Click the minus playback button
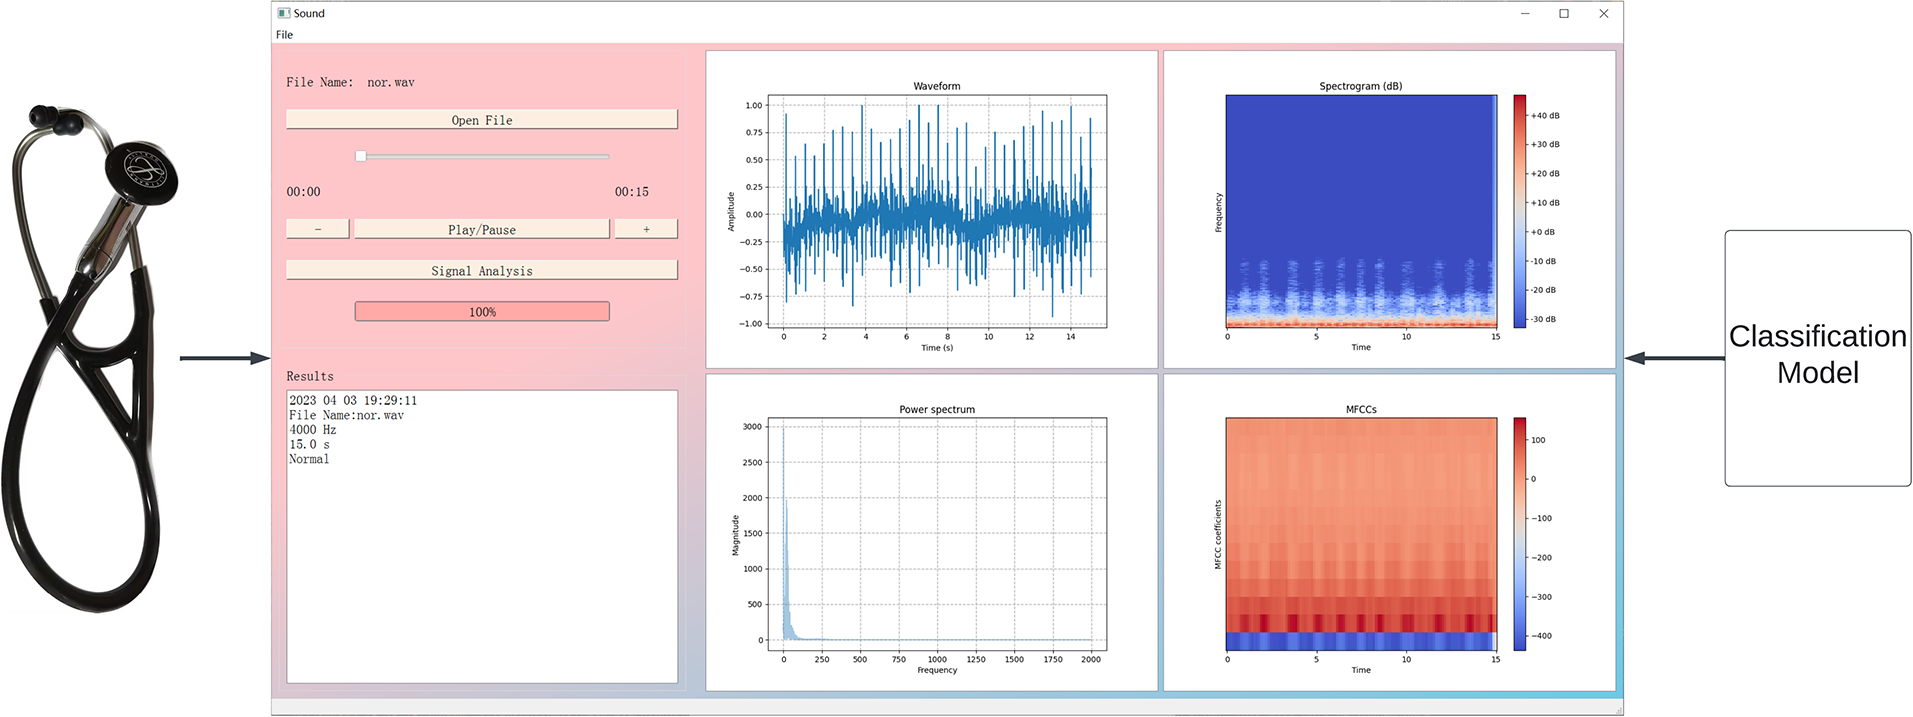This screenshot has height=717, width=1913. 318,229
